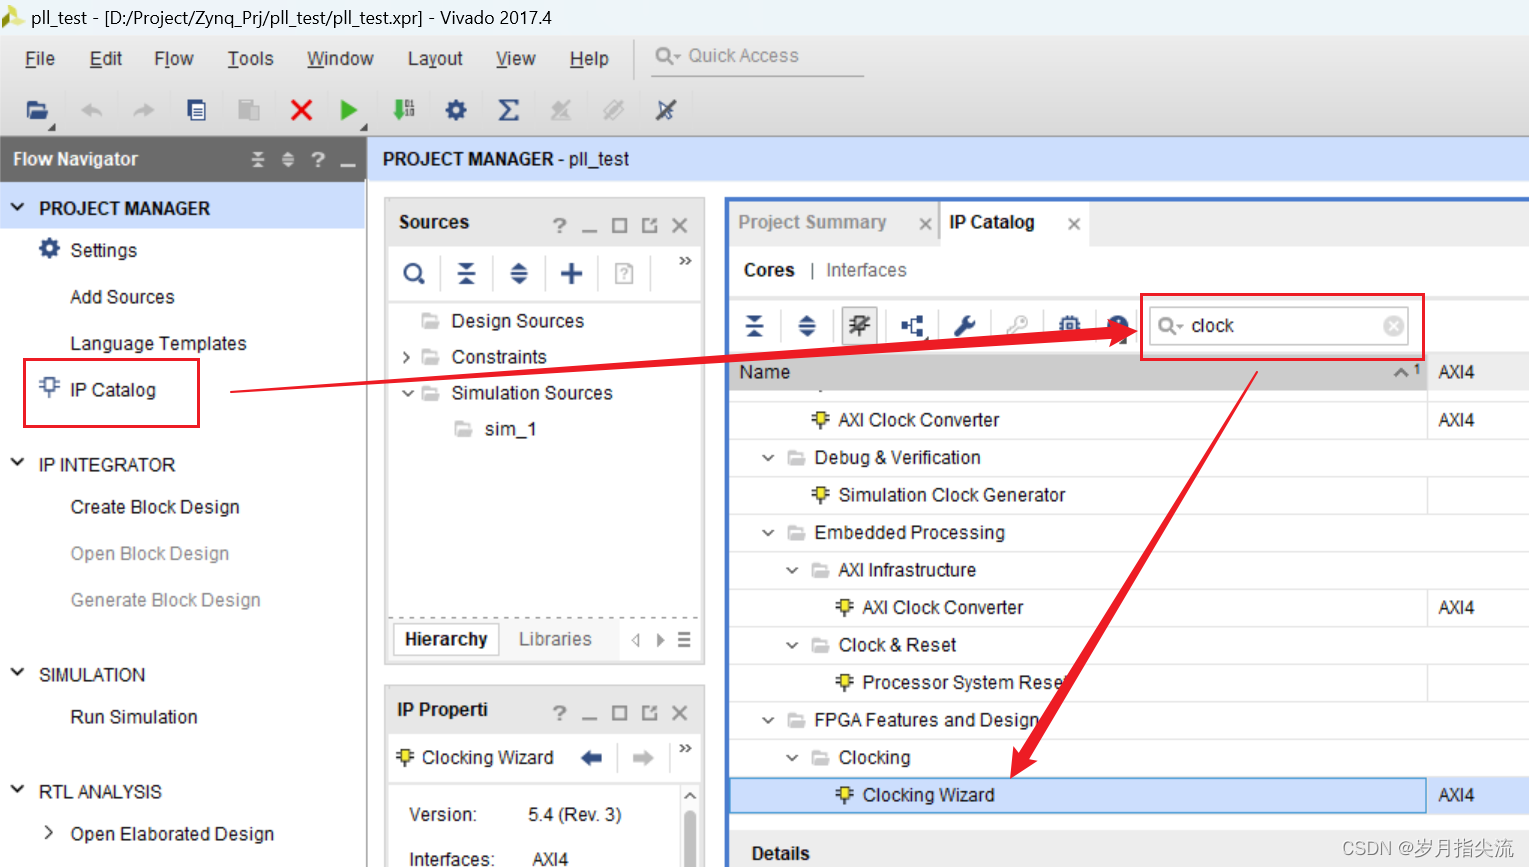The image size is (1529, 867).
Task: Open the Tools menu
Action: click(250, 59)
